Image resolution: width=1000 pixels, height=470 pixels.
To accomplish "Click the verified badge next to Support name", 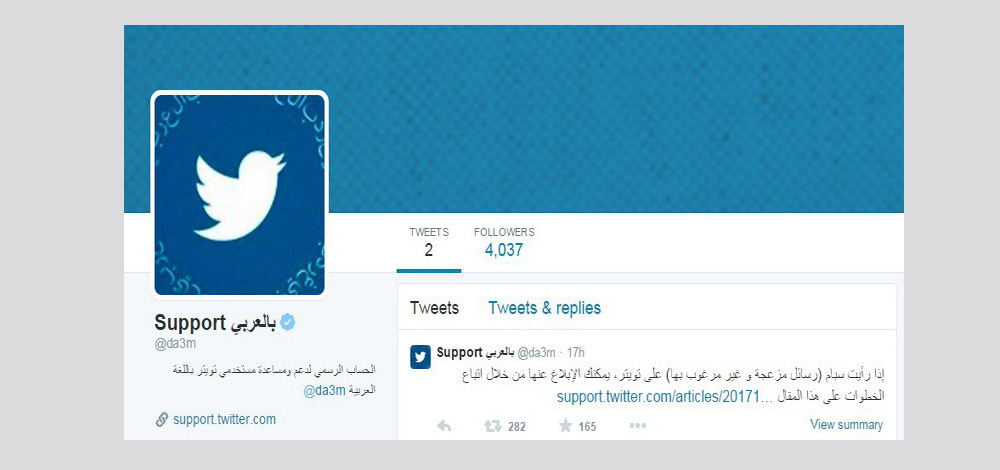I will pyautogui.click(x=288, y=323).
